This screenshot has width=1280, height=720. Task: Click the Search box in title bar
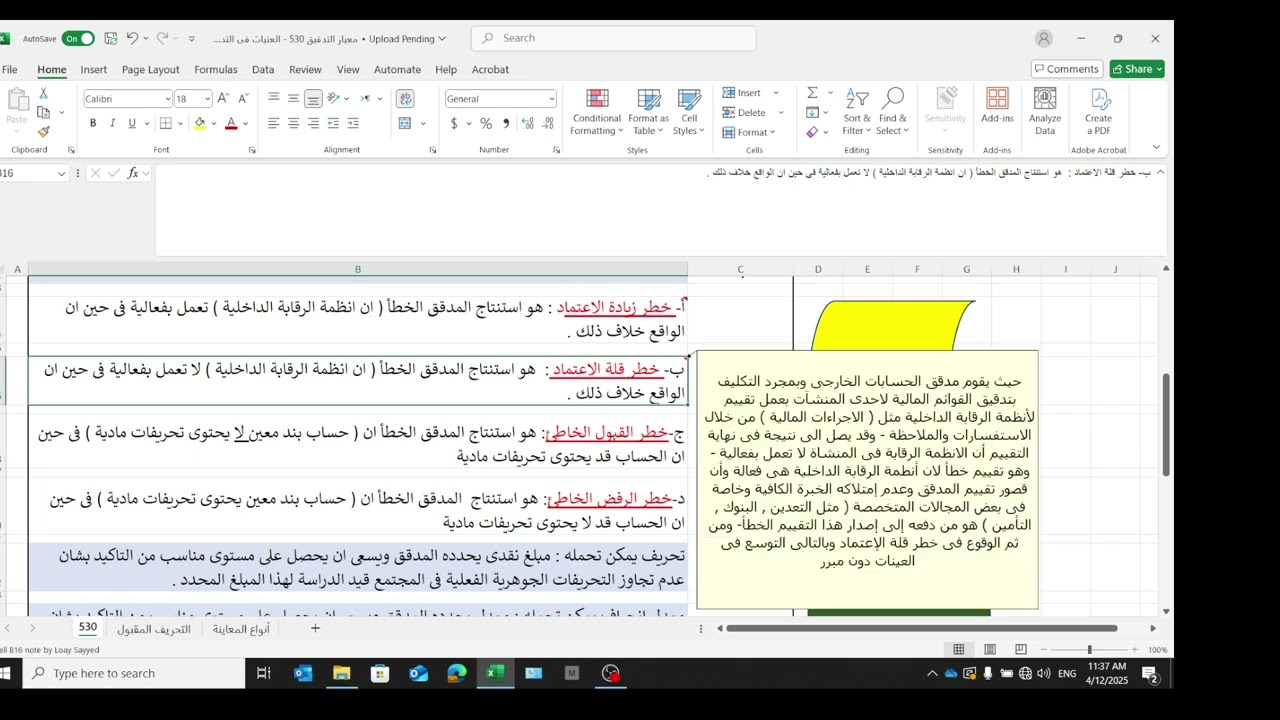613,38
